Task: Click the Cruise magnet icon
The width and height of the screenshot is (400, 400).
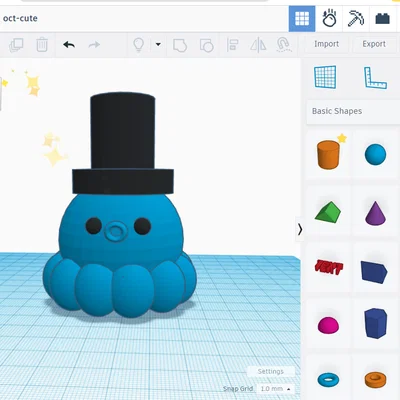Action: (x=284, y=45)
